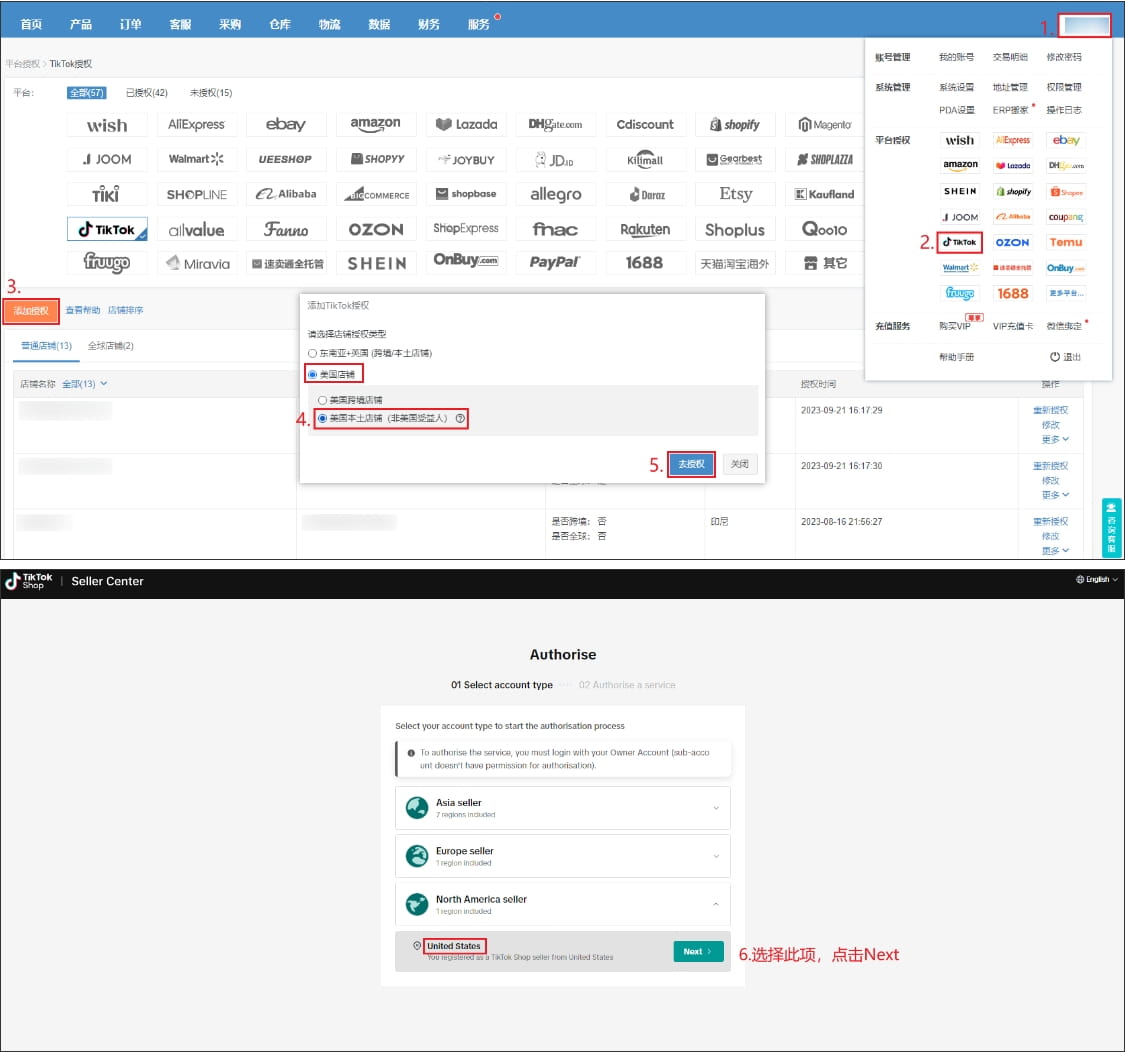Image resolution: width=1125 pixels, height=1055 pixels.
Task: Choose 美国跨境店铺 radio button
Action: 322,400
